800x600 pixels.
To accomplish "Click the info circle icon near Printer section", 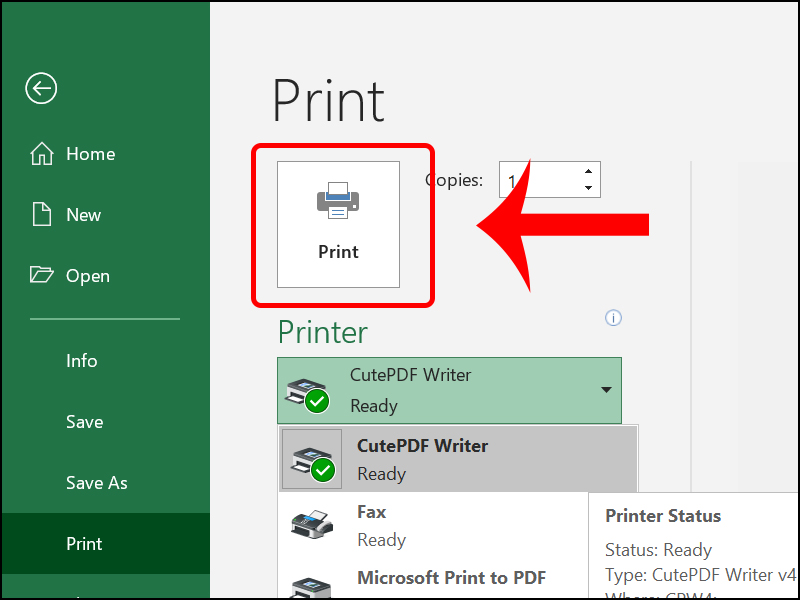I will (x=613, y=317).
